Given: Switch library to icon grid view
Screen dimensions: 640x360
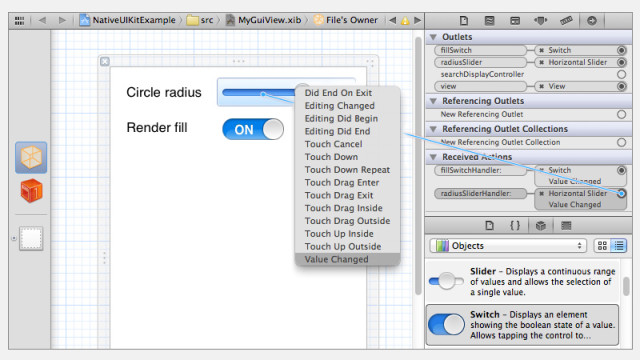Looking at the screenshot, I should (602, 246).
